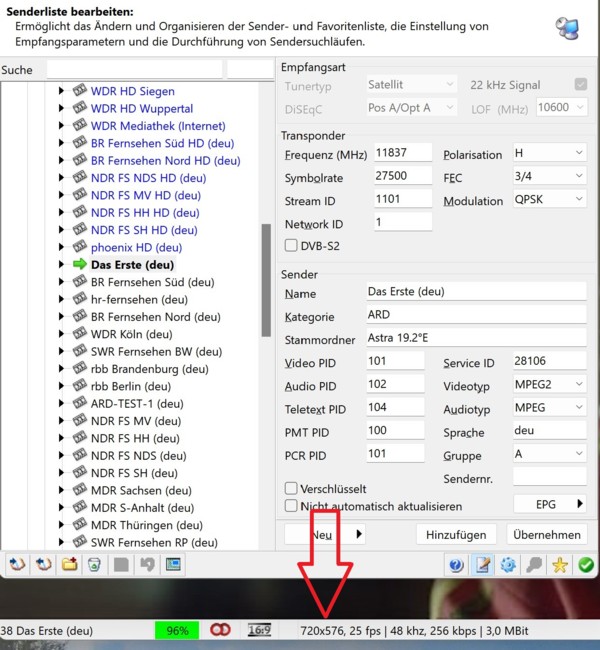
Task: Open settings with the blue gear icon
Action: [508, 565]
